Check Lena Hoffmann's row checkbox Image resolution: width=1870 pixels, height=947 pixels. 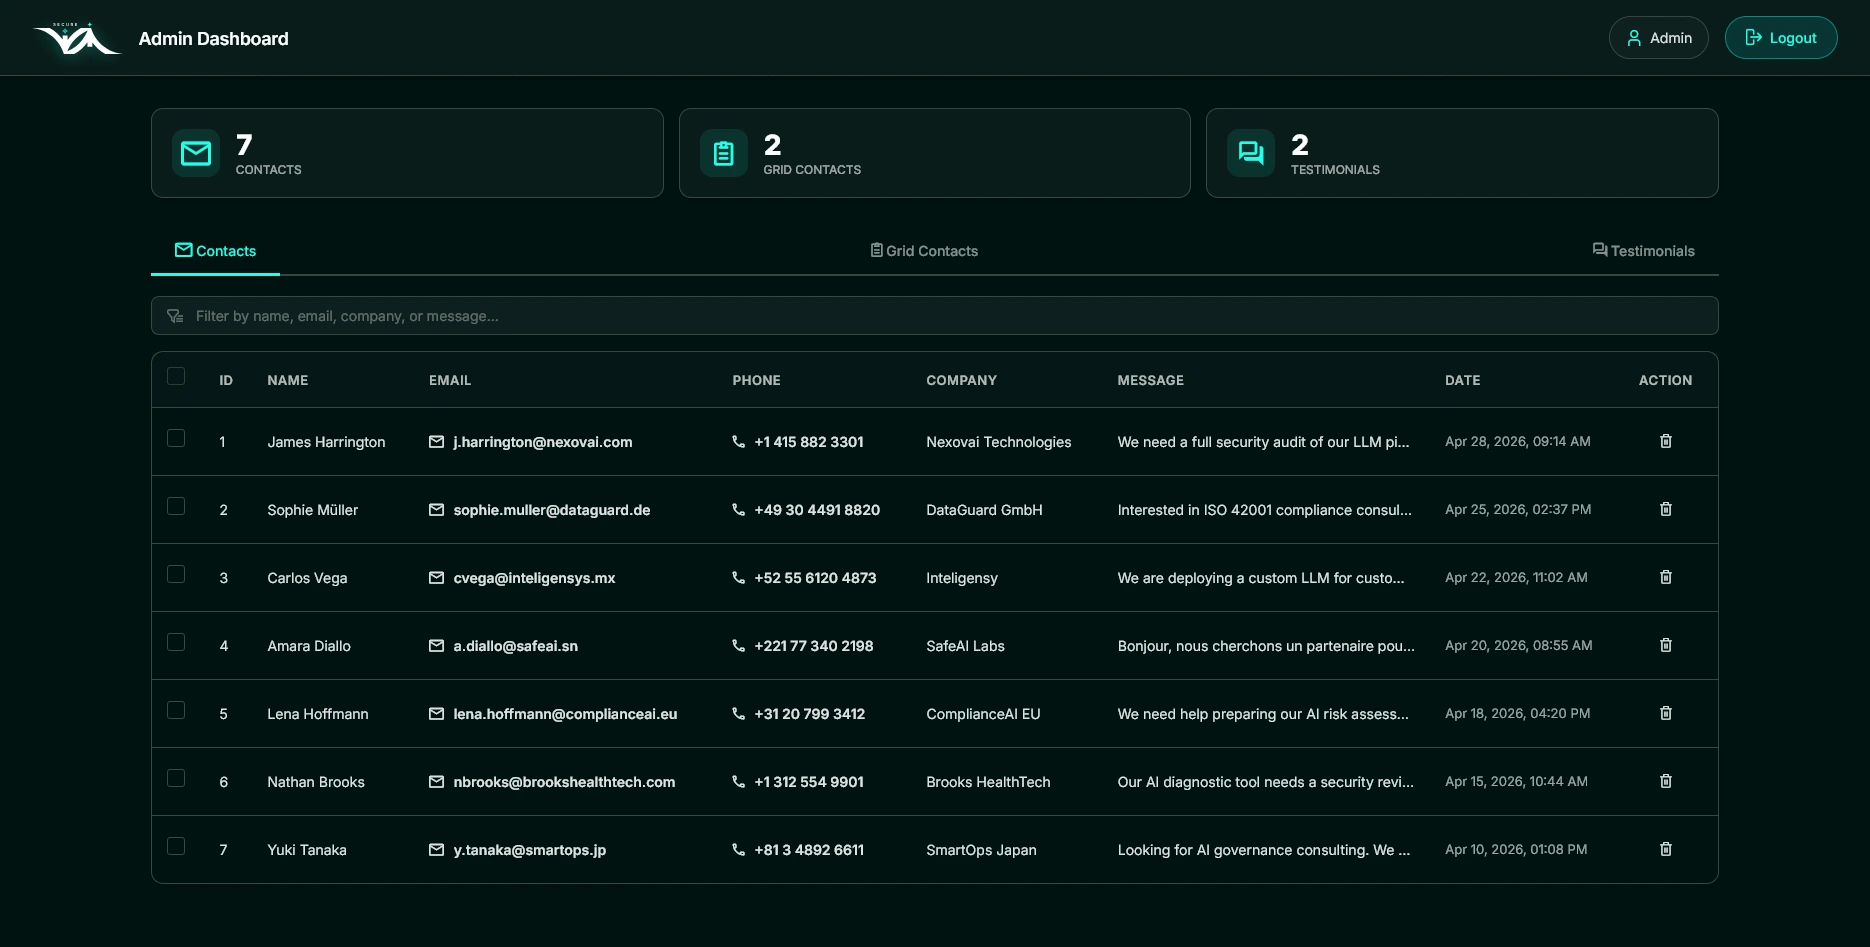[176, 710]
